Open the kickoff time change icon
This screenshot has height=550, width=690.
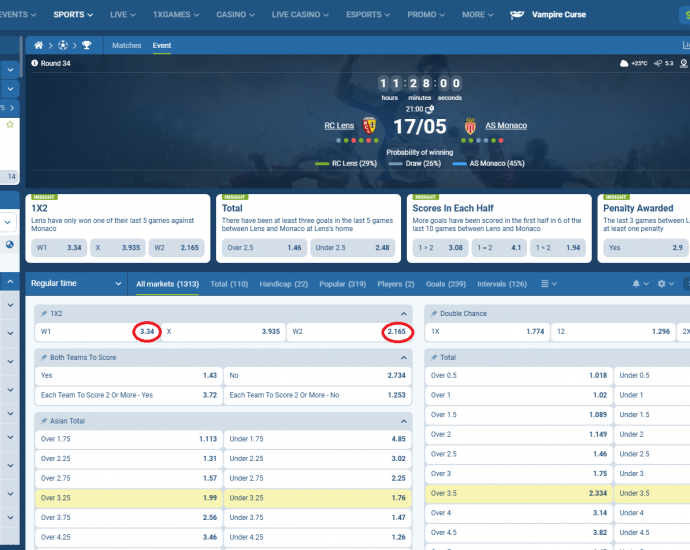pyautogui.click(x=430, y=109)
